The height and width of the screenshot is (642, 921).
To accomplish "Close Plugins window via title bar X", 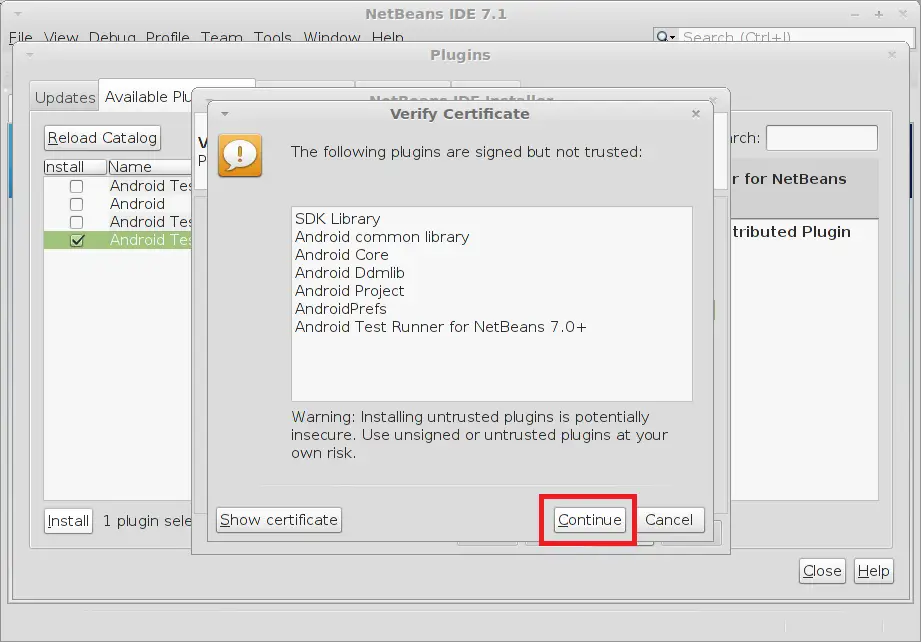I will (892, 55).
